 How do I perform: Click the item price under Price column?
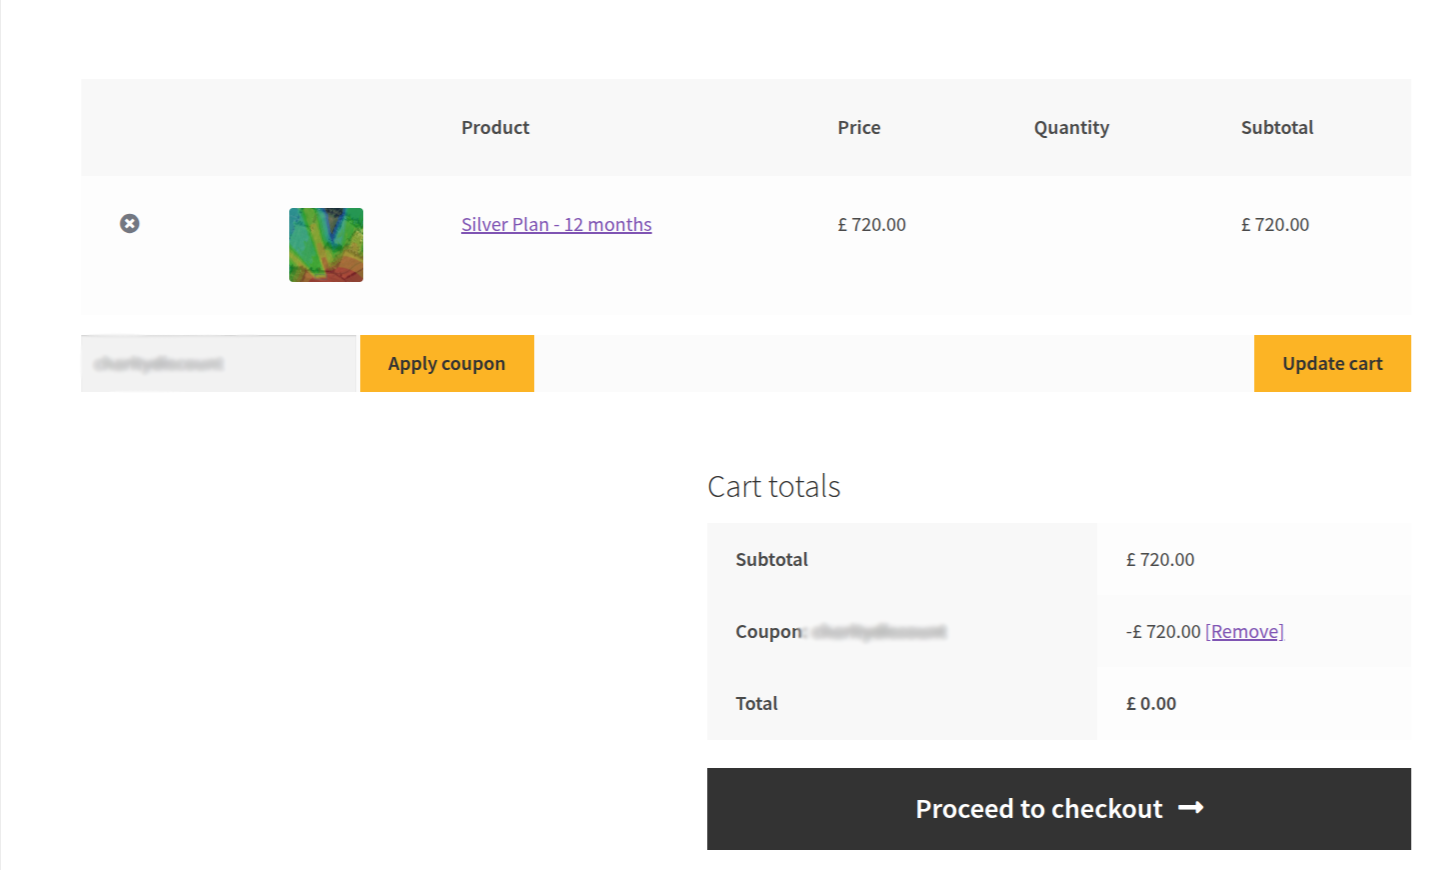(x=872, y=225)
